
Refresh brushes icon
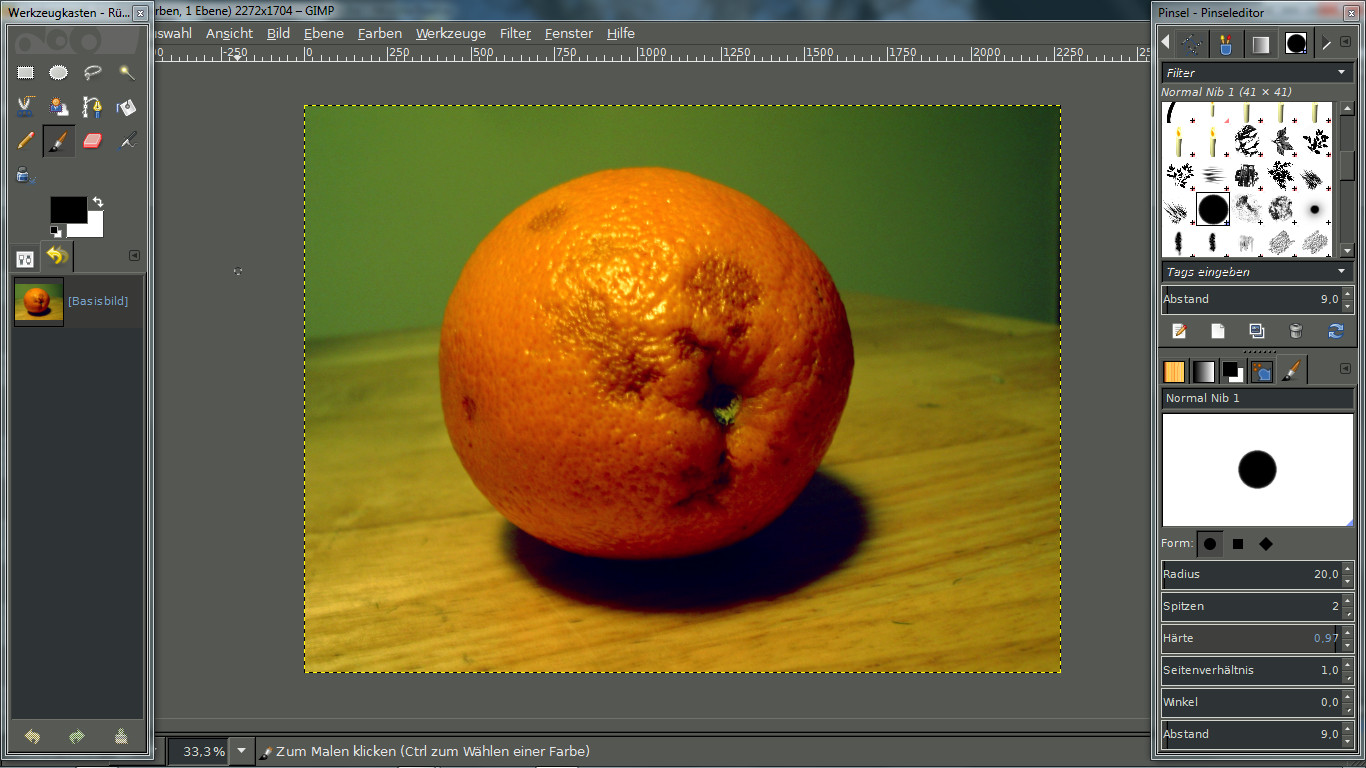coord(1335,331)
